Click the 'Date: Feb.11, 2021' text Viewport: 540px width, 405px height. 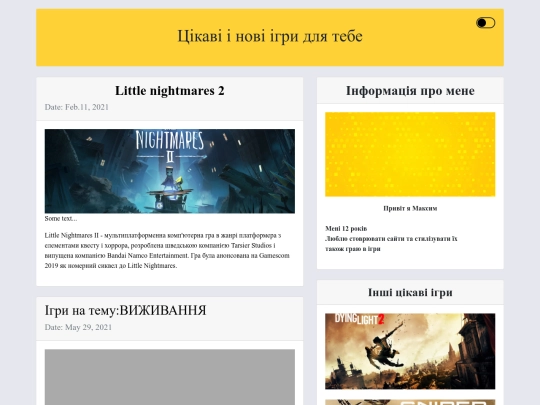(x=76, y=107)
